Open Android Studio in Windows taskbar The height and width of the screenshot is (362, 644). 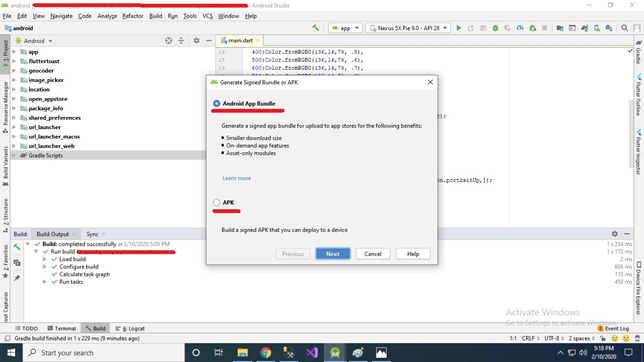coord(335,353)
